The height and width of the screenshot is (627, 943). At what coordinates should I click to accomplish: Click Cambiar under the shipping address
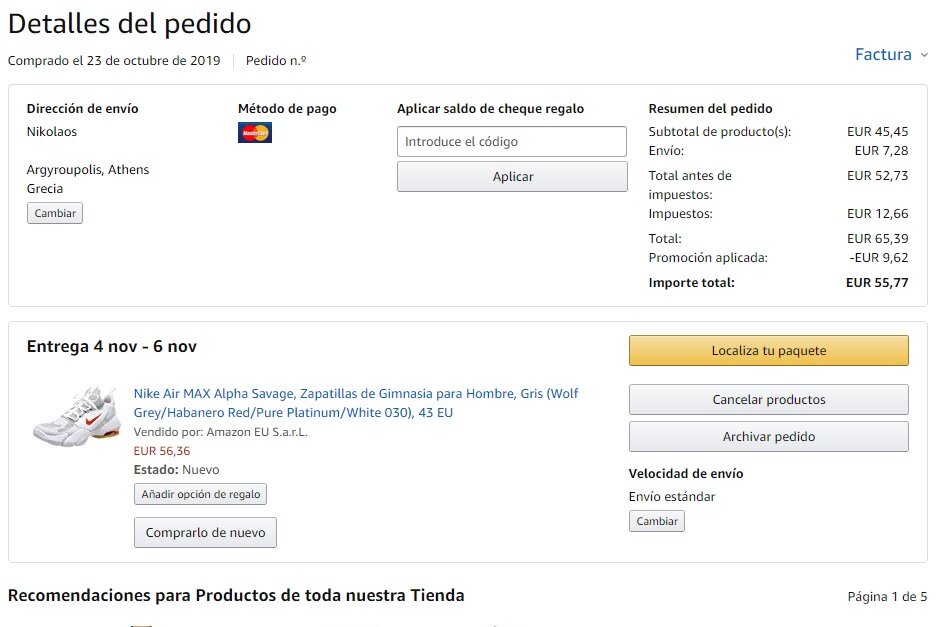pos(55,213)
